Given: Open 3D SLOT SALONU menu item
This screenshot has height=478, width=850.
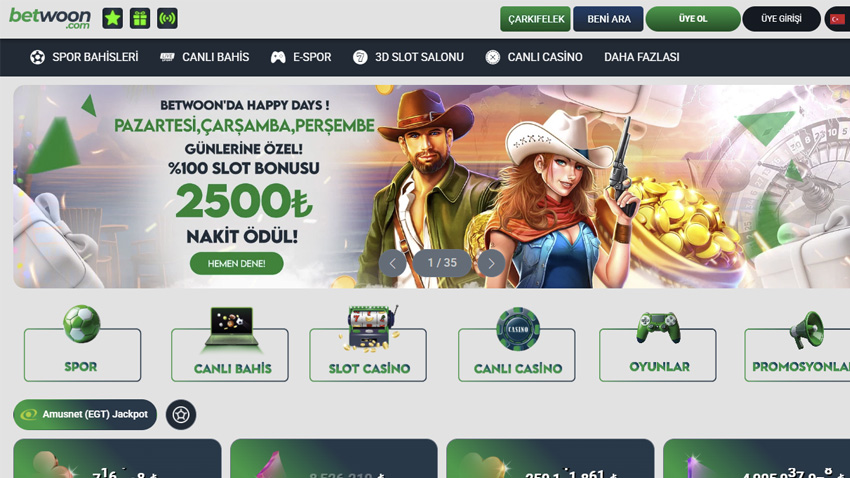Looking at the screenshot, I should 408,57.
